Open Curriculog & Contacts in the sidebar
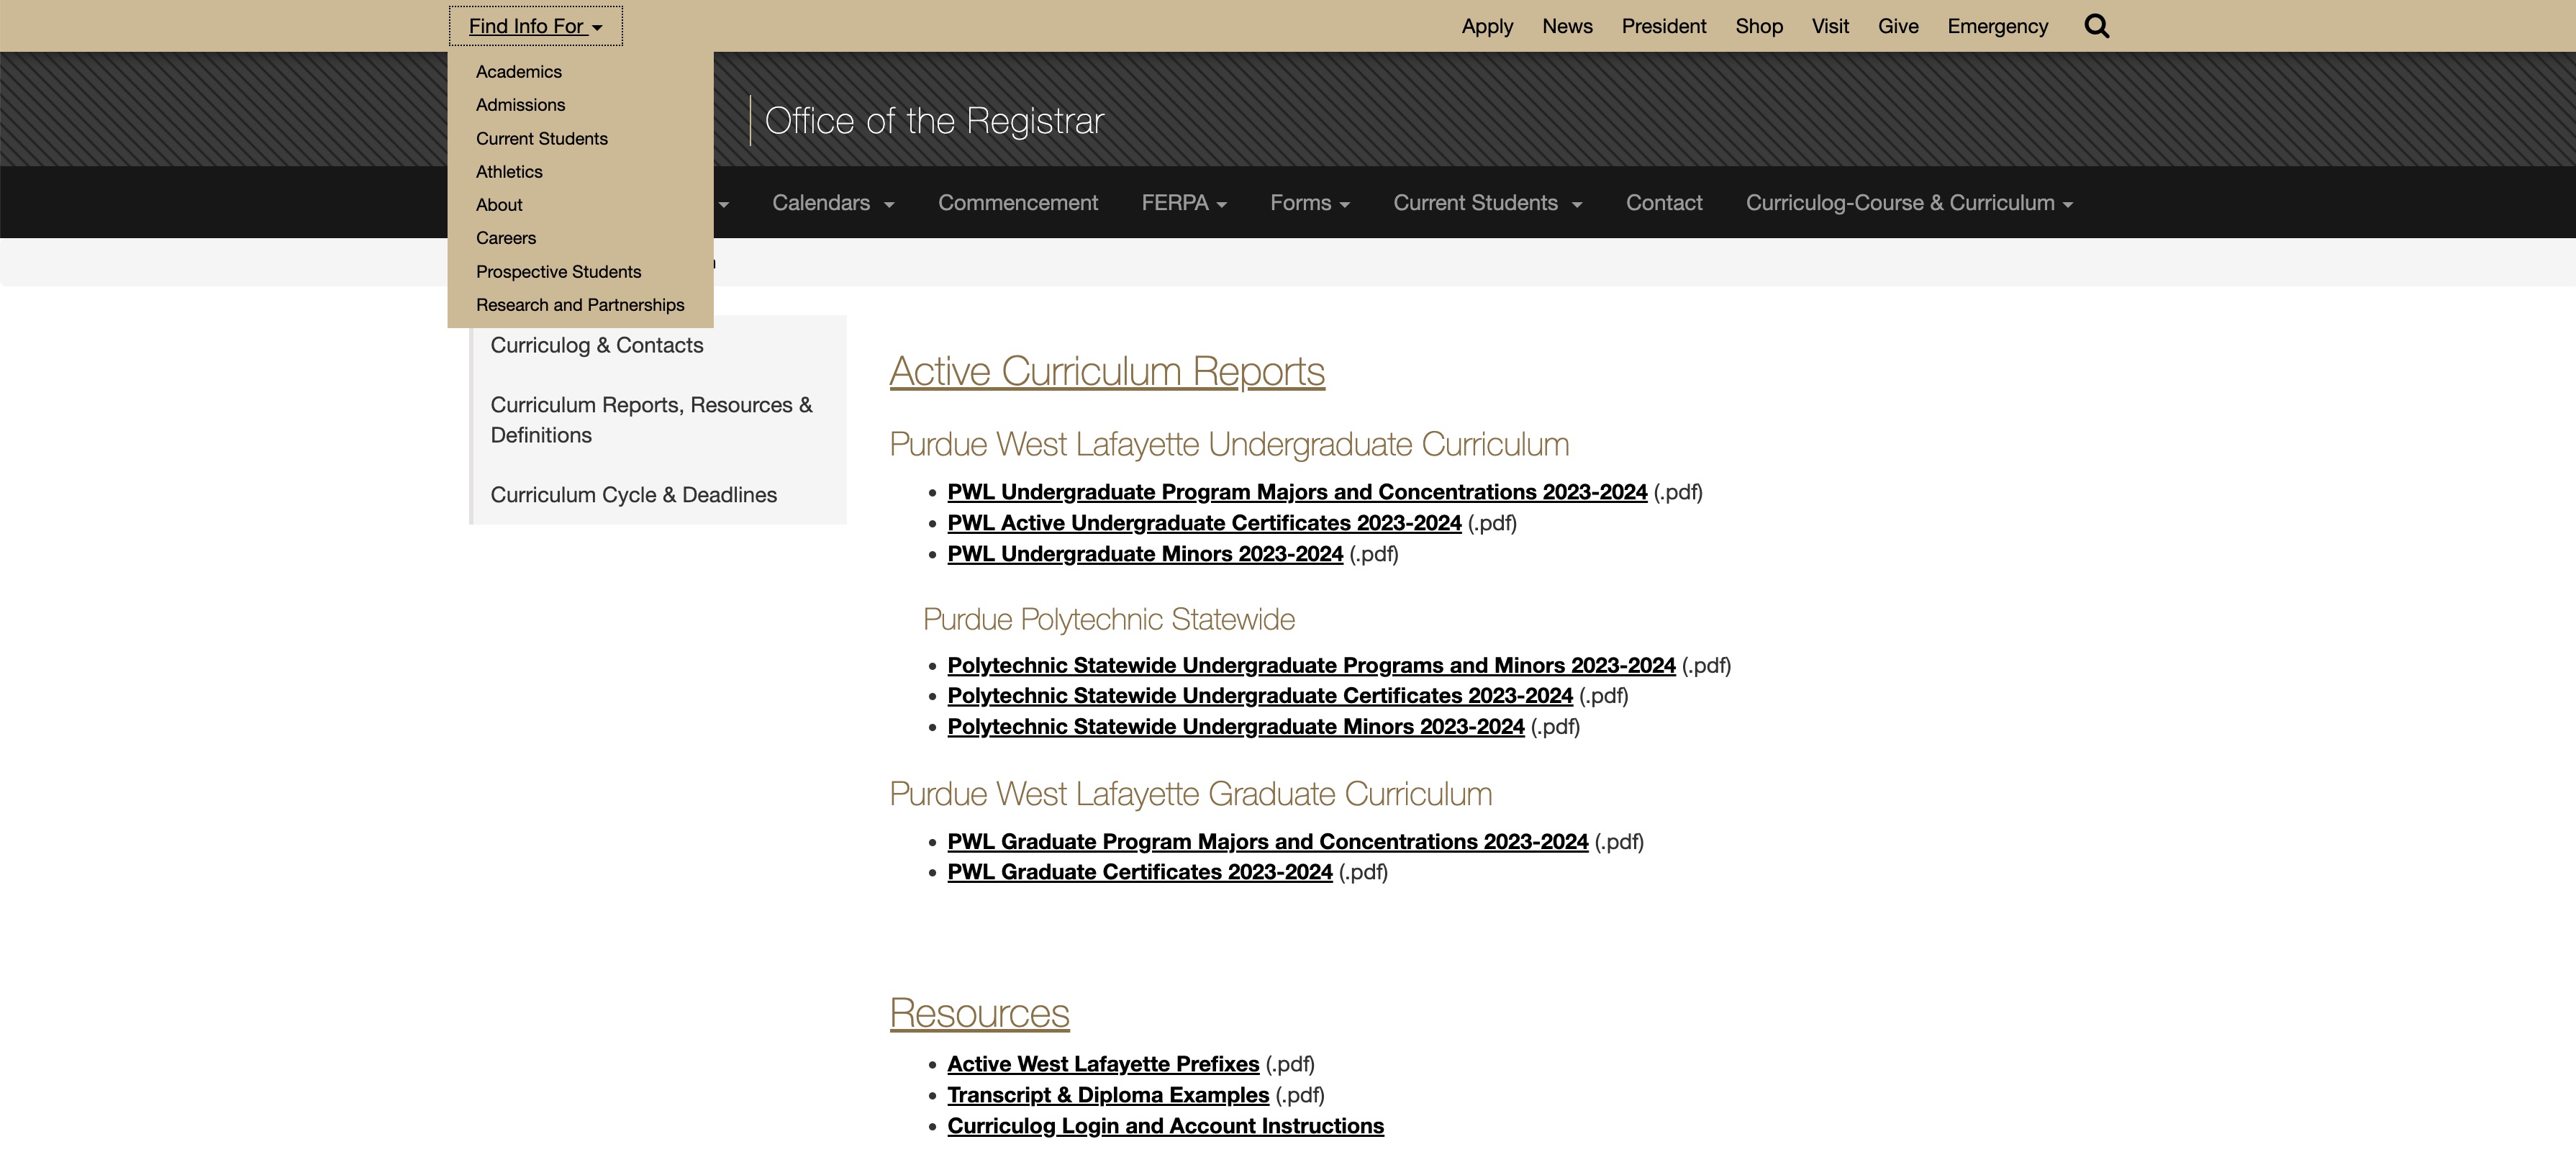Image resolution: width=2576 pixels, height=1170 pixels. (x=596, y=345)
